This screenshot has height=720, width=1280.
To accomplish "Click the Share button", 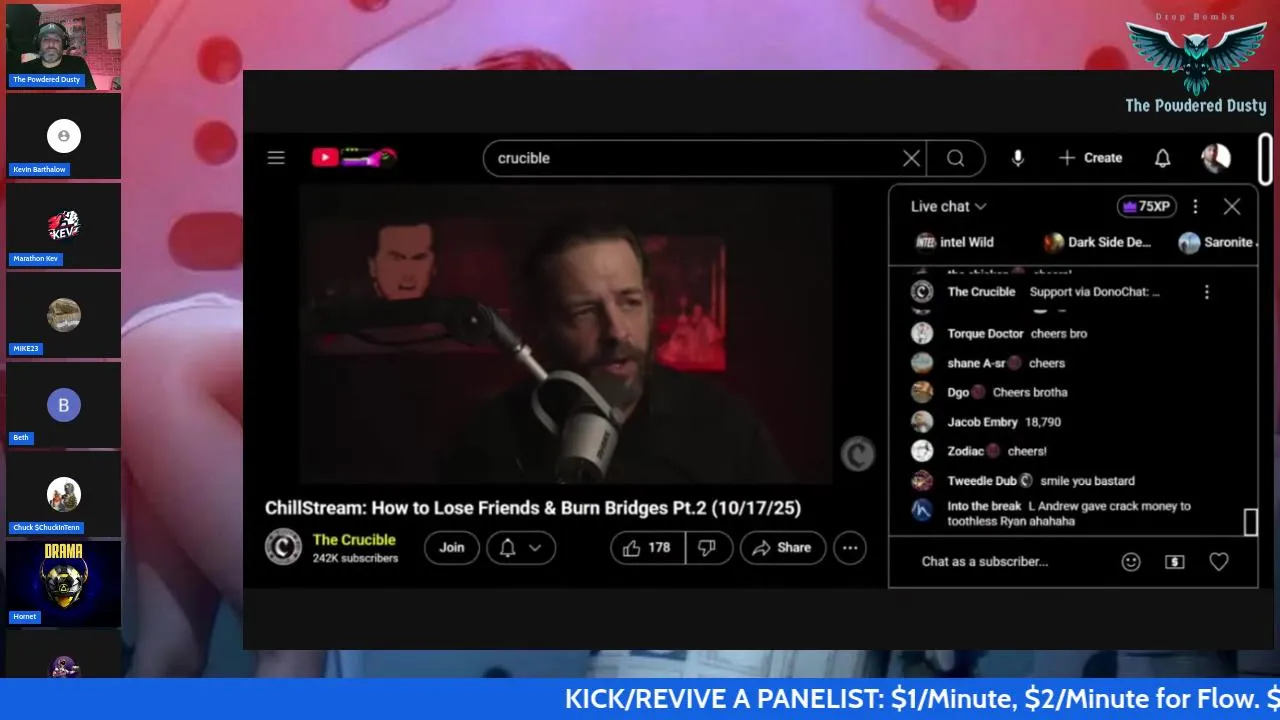I will point(782,547).
